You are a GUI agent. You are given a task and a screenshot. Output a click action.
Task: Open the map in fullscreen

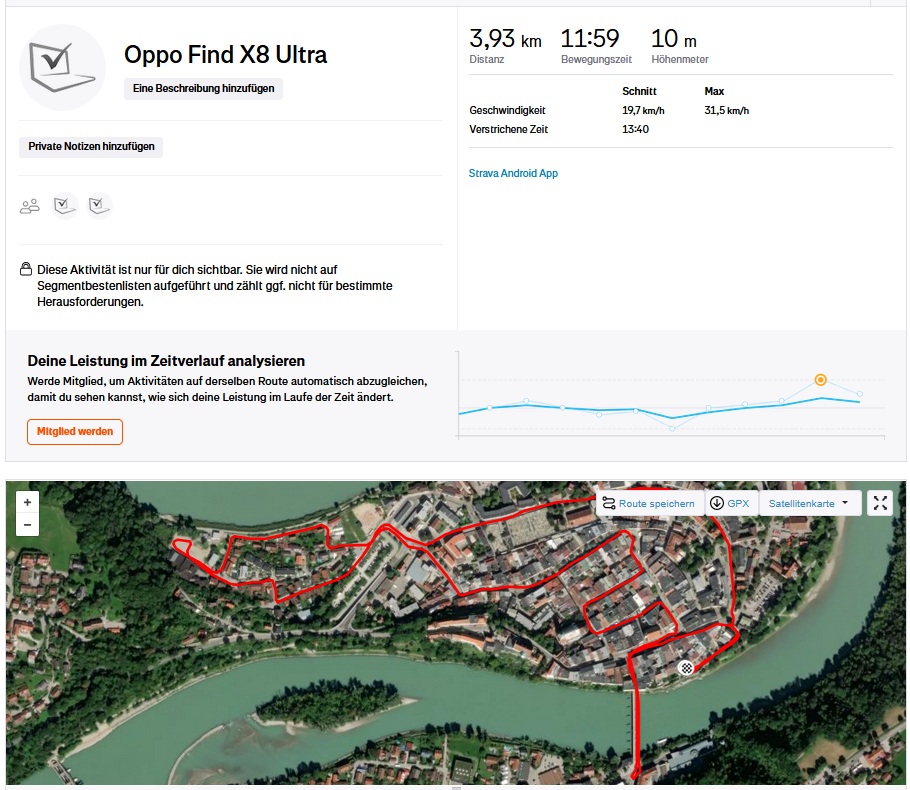(x=880, y=503)
